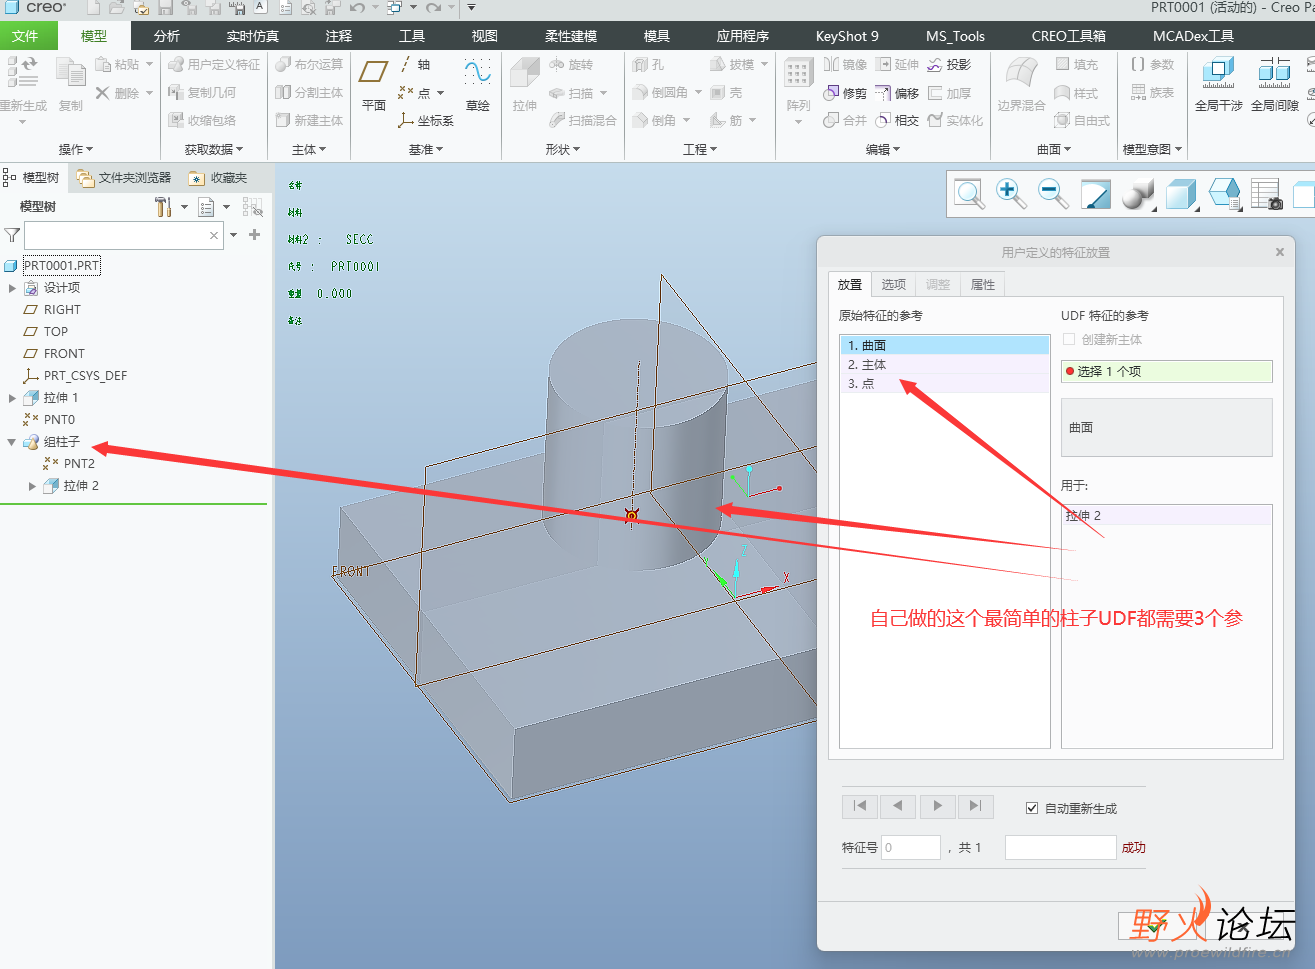Click the 修剪 trim tool
Screen dimensions: 1315x969
[845, 93]
